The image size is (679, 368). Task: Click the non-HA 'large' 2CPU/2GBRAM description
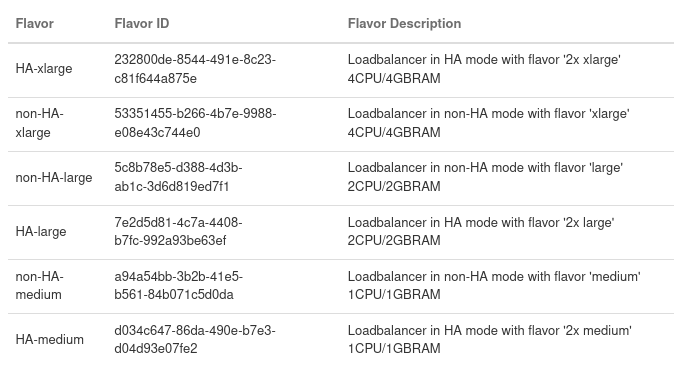coord(485,177)
